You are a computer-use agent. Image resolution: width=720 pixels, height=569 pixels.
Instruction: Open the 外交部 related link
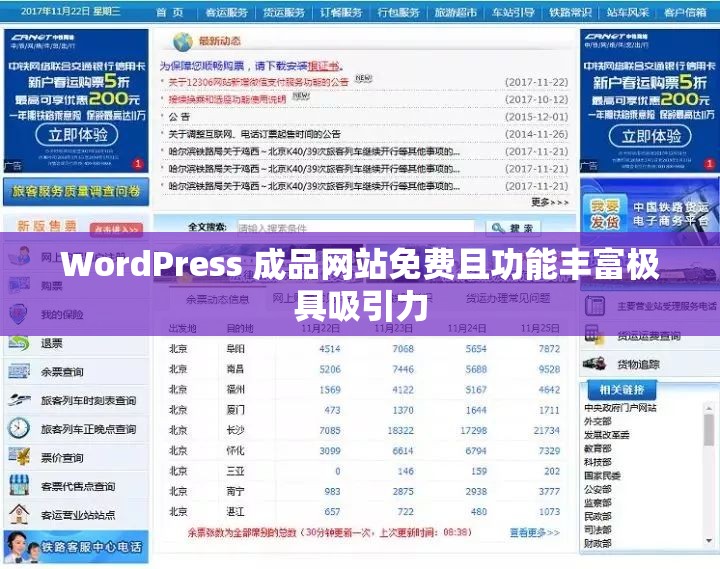597,421
